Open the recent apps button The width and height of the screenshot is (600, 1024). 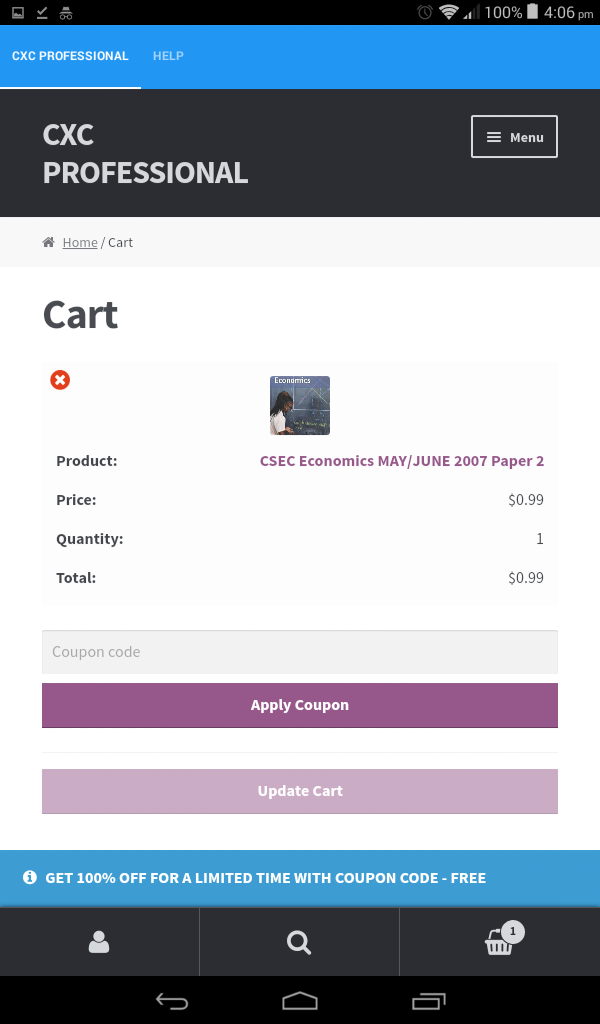[x=429, y=1000]
